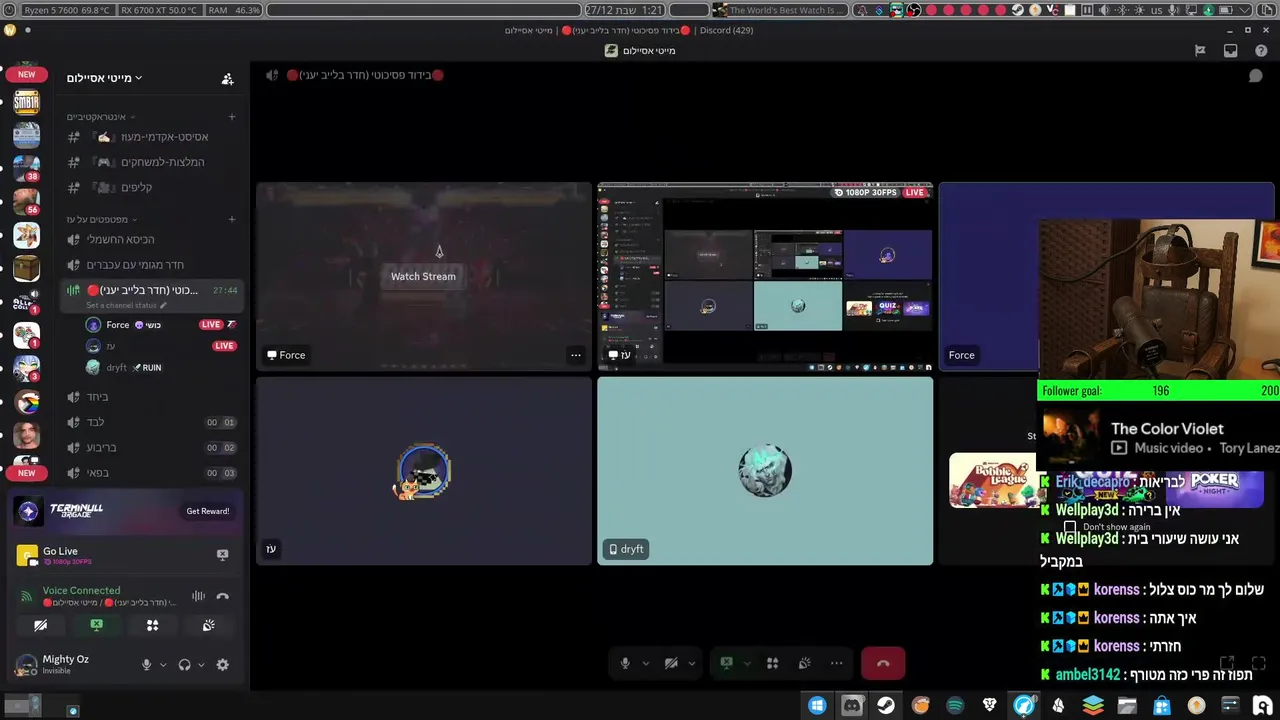Viewport: 1280px width, 720px height.
Task: Open activities icon in the voice panel
Action: coord(152,625)
